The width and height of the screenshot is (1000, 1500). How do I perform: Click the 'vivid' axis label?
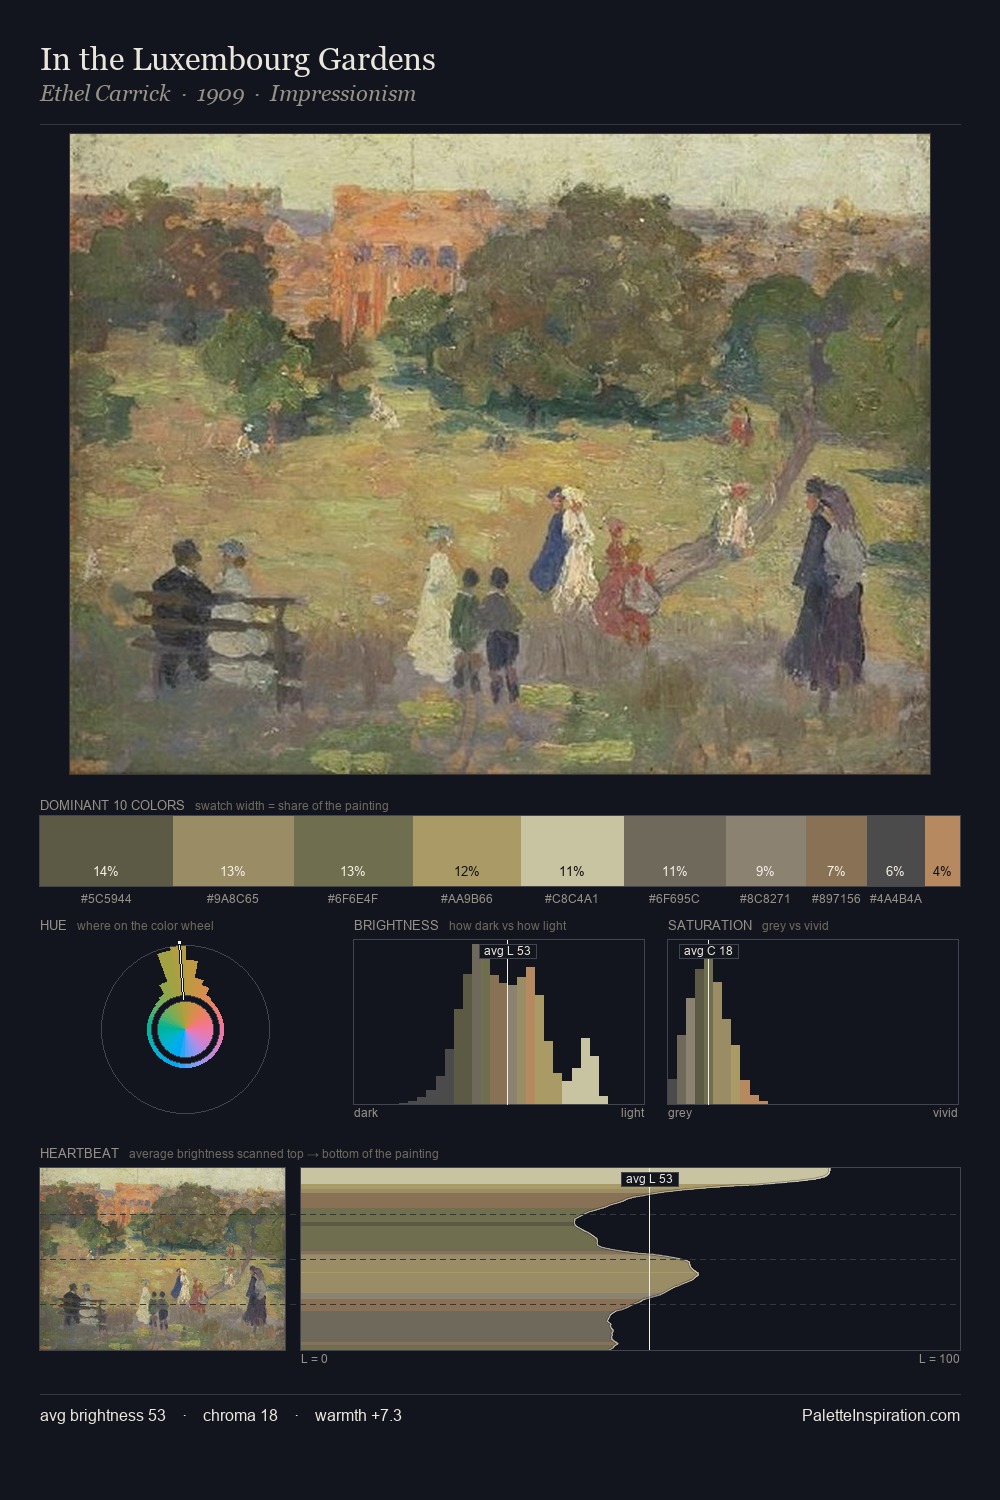[945, 1113]
